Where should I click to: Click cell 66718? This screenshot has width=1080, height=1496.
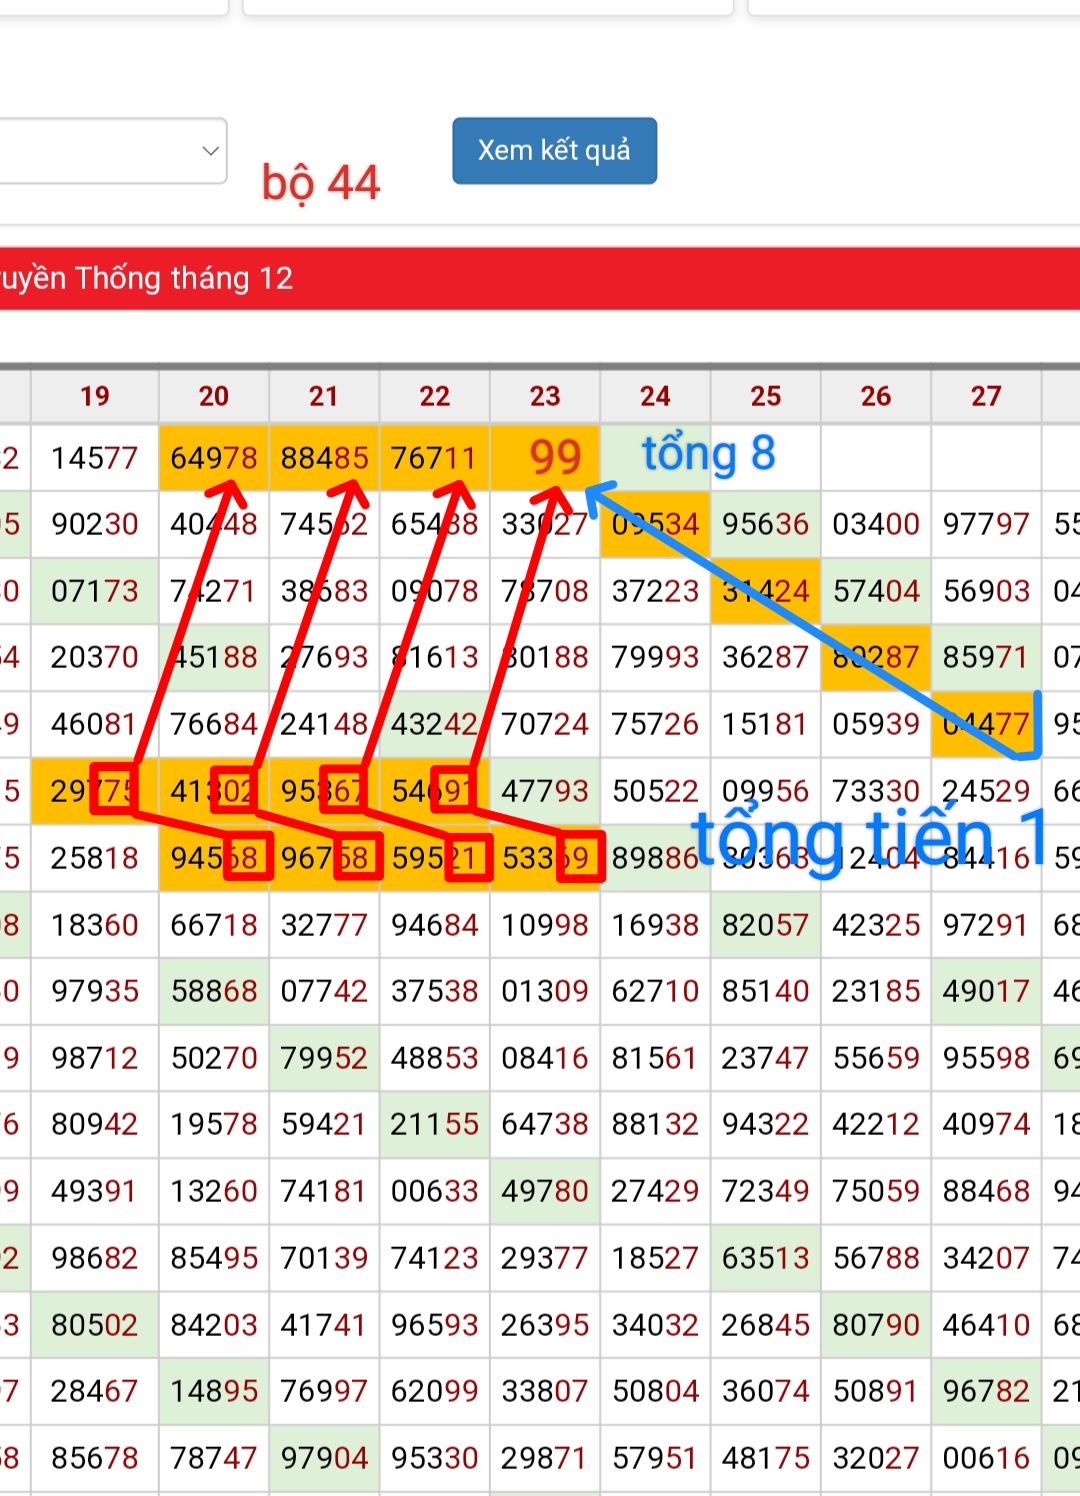point(214,925)
